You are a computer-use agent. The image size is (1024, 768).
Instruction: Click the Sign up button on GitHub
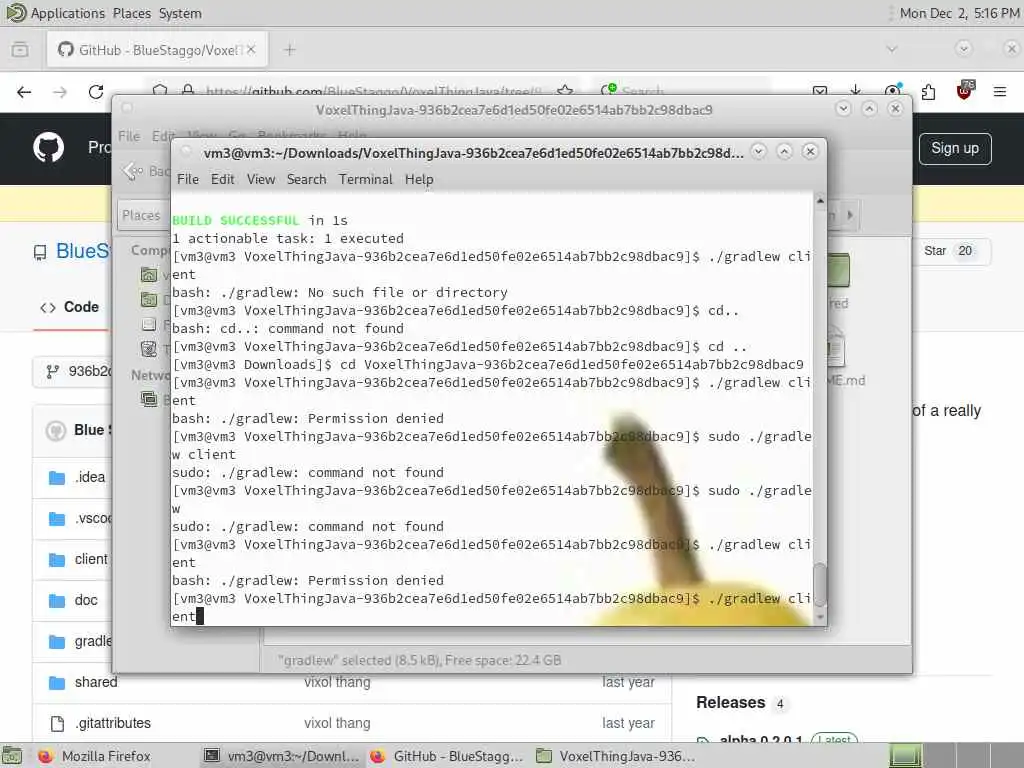click(x=955, y=149)
